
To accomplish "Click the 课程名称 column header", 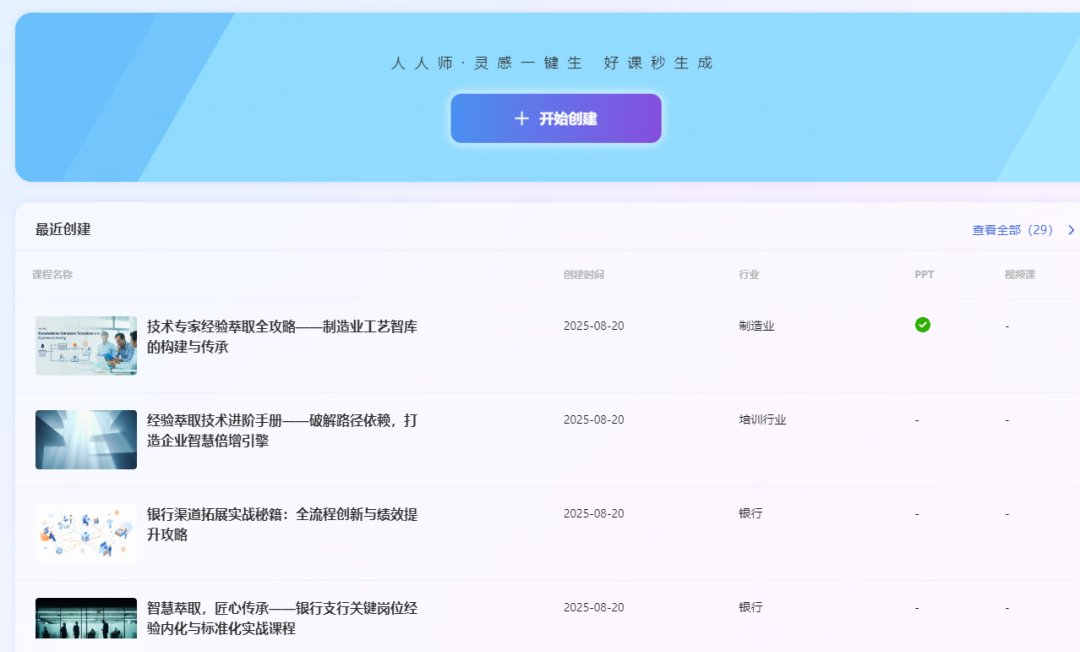I will (52, 274).
